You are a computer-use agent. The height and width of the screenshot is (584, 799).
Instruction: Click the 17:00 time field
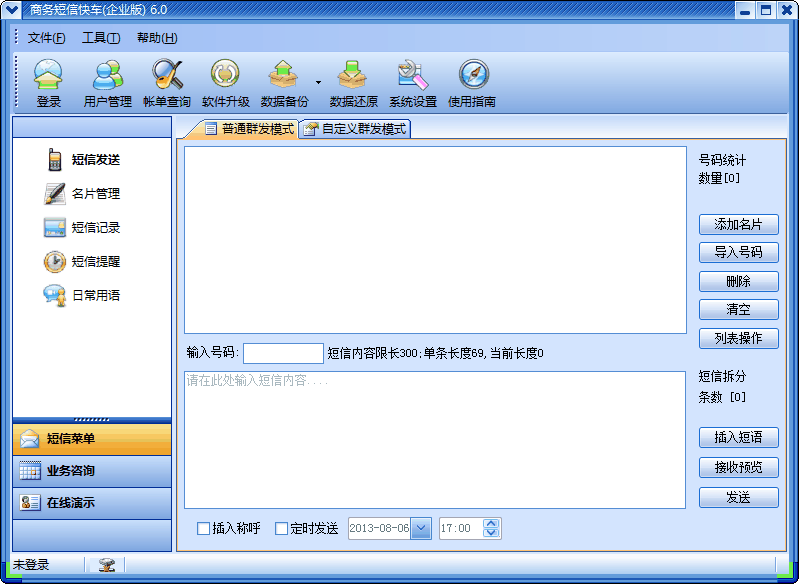pyautogui.click(x=461, y=528)
